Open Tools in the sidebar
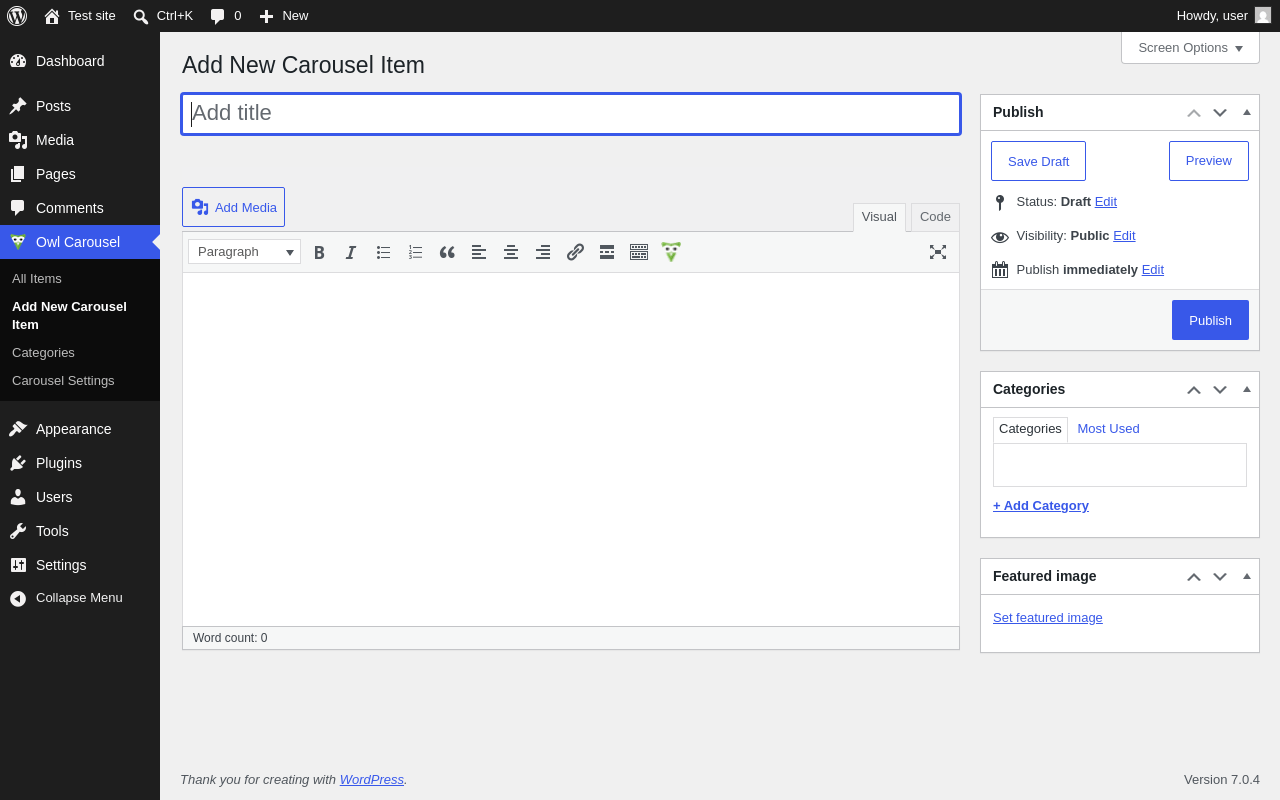 pyautogui.click(x=80, y=531)
